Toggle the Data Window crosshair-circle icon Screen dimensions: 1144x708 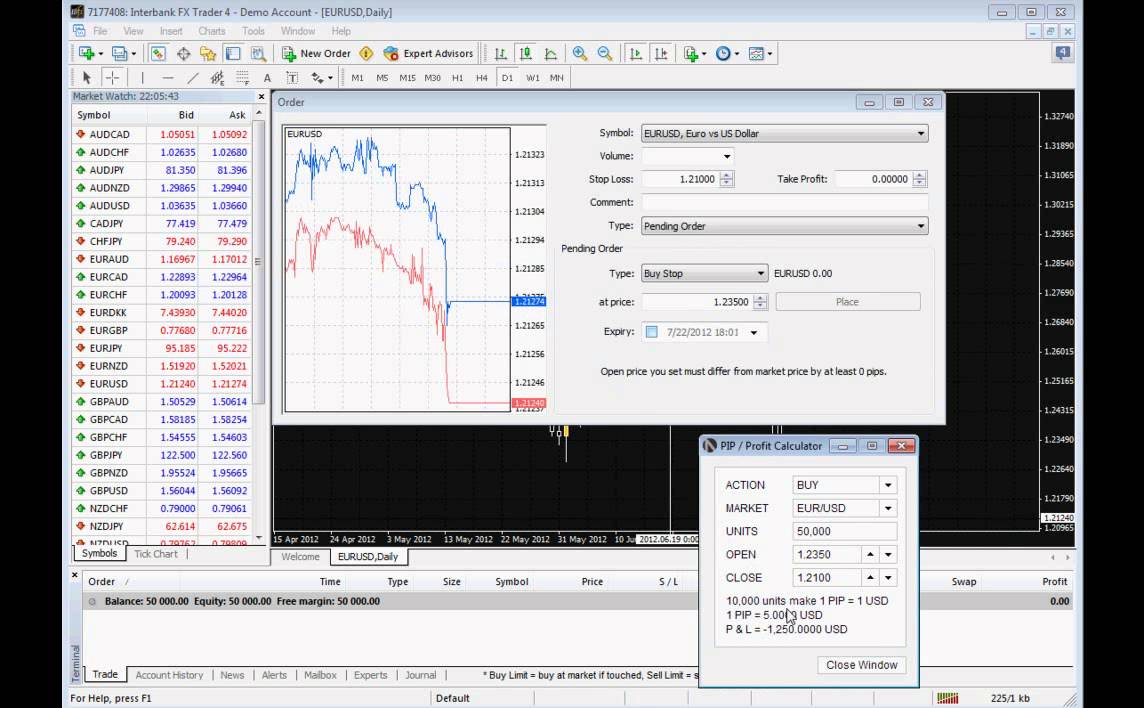(183, 53)
